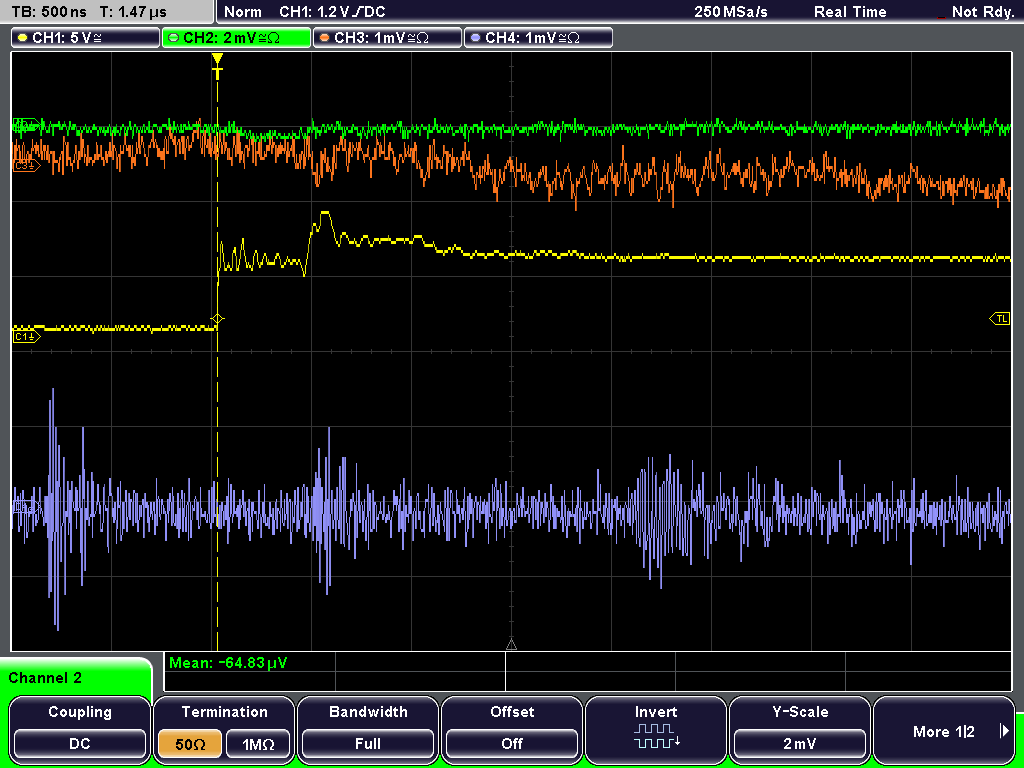Click the Real Time acquisition label
The width and height of the screenshot is (1024, 768).
[x=850, y=12]
